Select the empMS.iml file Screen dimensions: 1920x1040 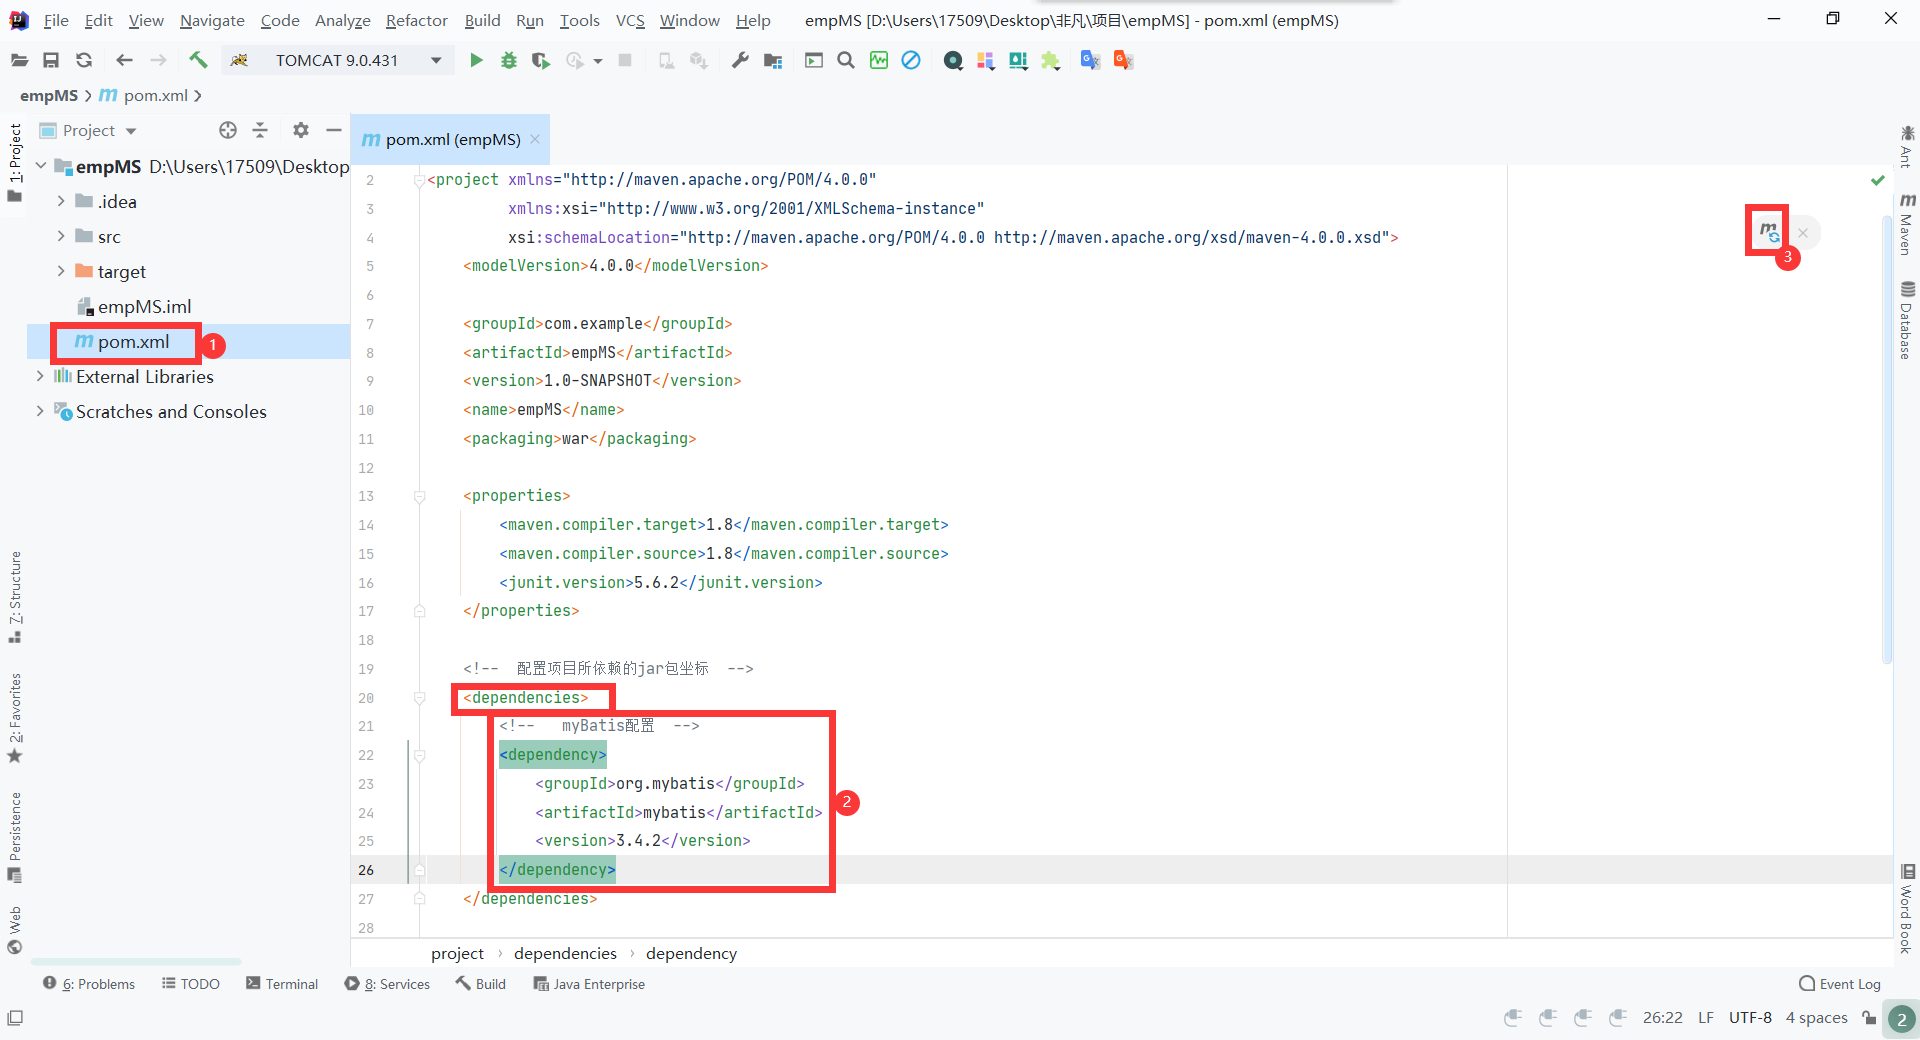[134, 306]
